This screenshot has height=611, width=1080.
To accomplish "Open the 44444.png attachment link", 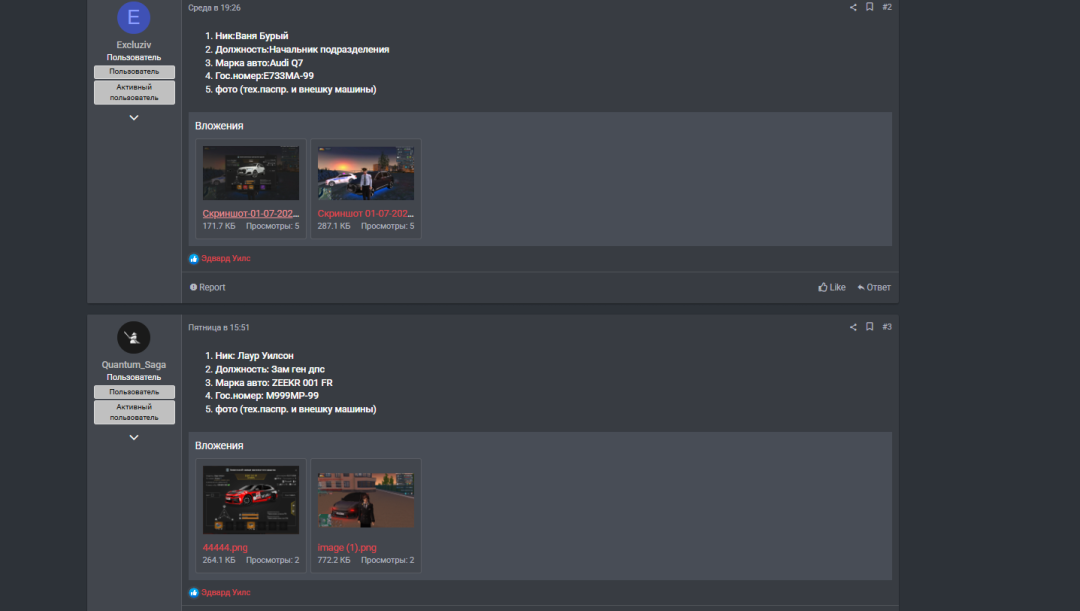I will pyautogui.click(x=225, y=548).
